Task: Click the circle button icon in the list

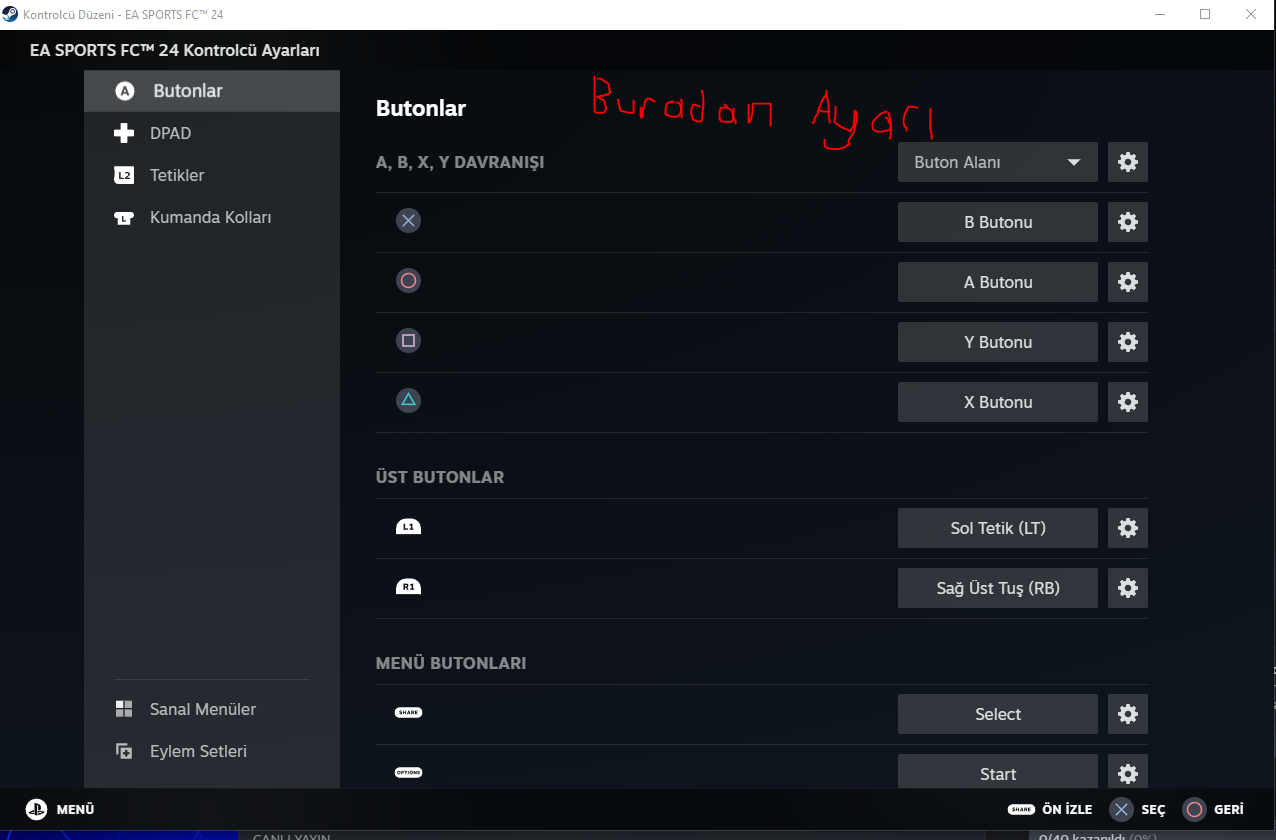Action: pos(408,281)
